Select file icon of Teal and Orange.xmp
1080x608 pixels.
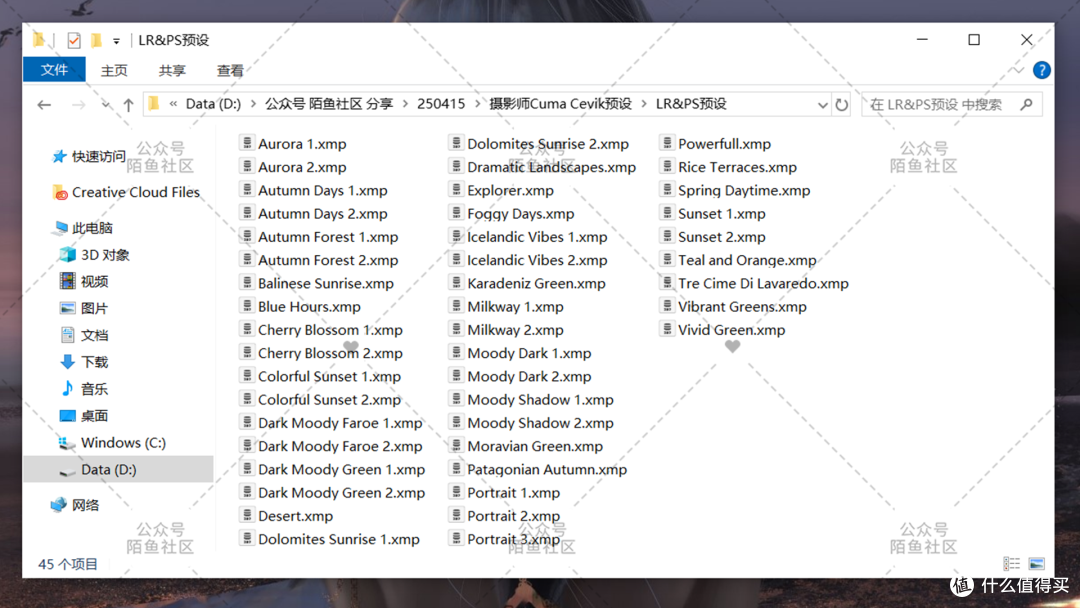click(667, 259)
